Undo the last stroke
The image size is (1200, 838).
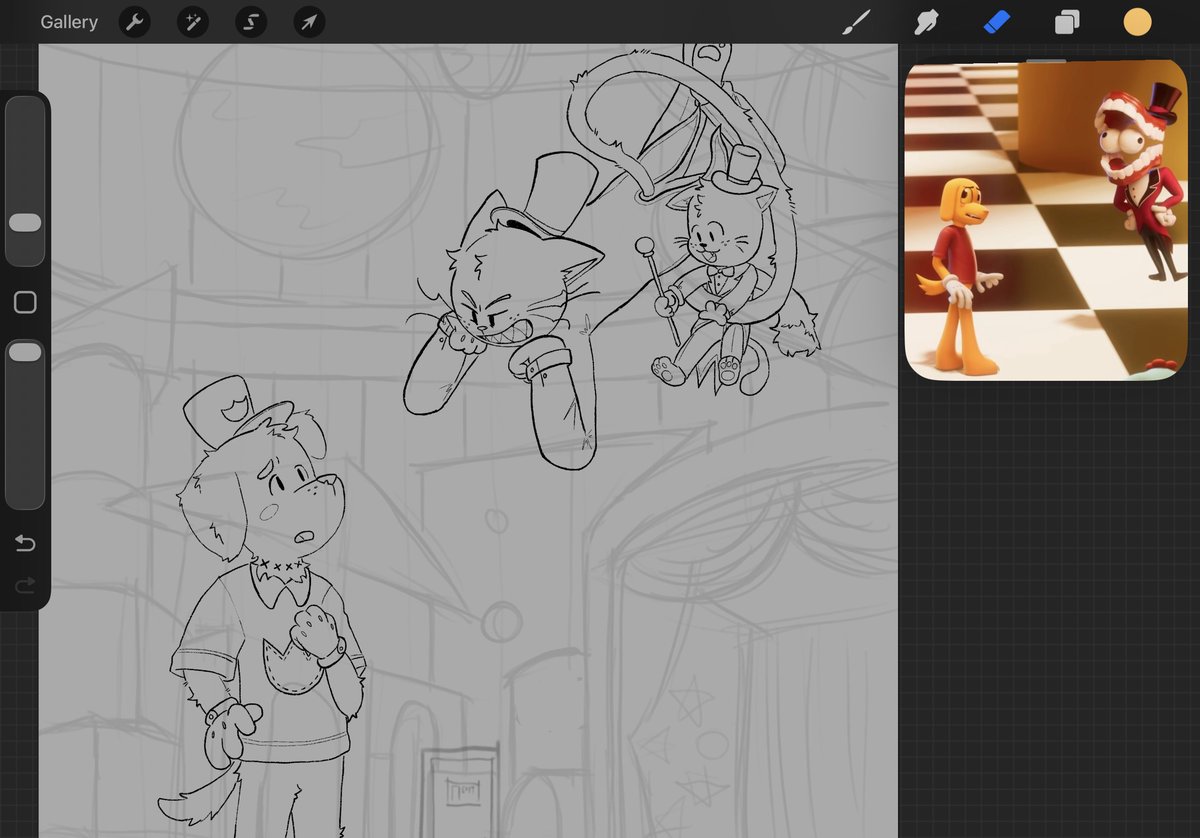pos(25,543)
